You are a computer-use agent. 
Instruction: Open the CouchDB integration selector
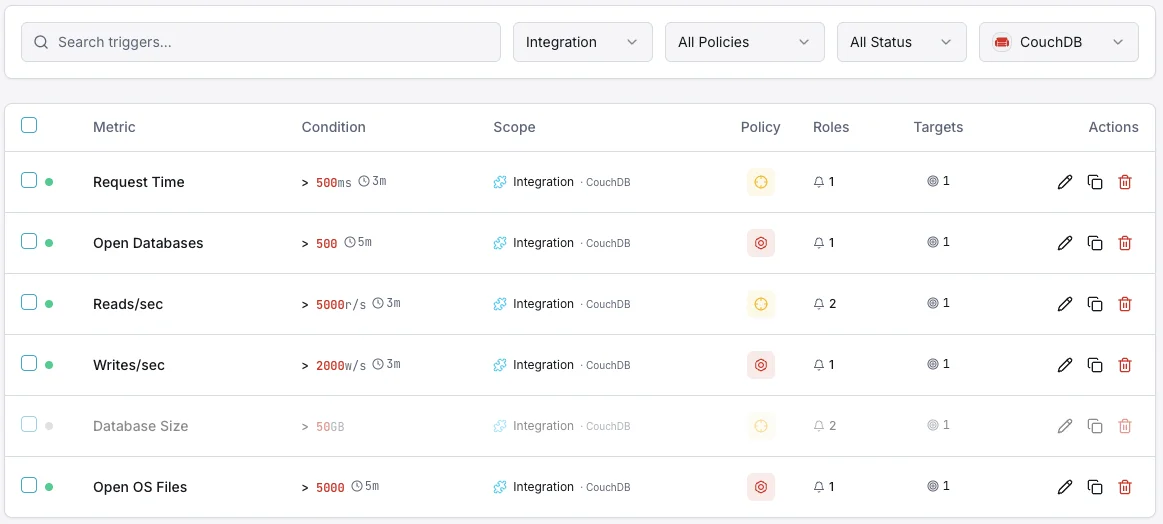click(1058, 42)
